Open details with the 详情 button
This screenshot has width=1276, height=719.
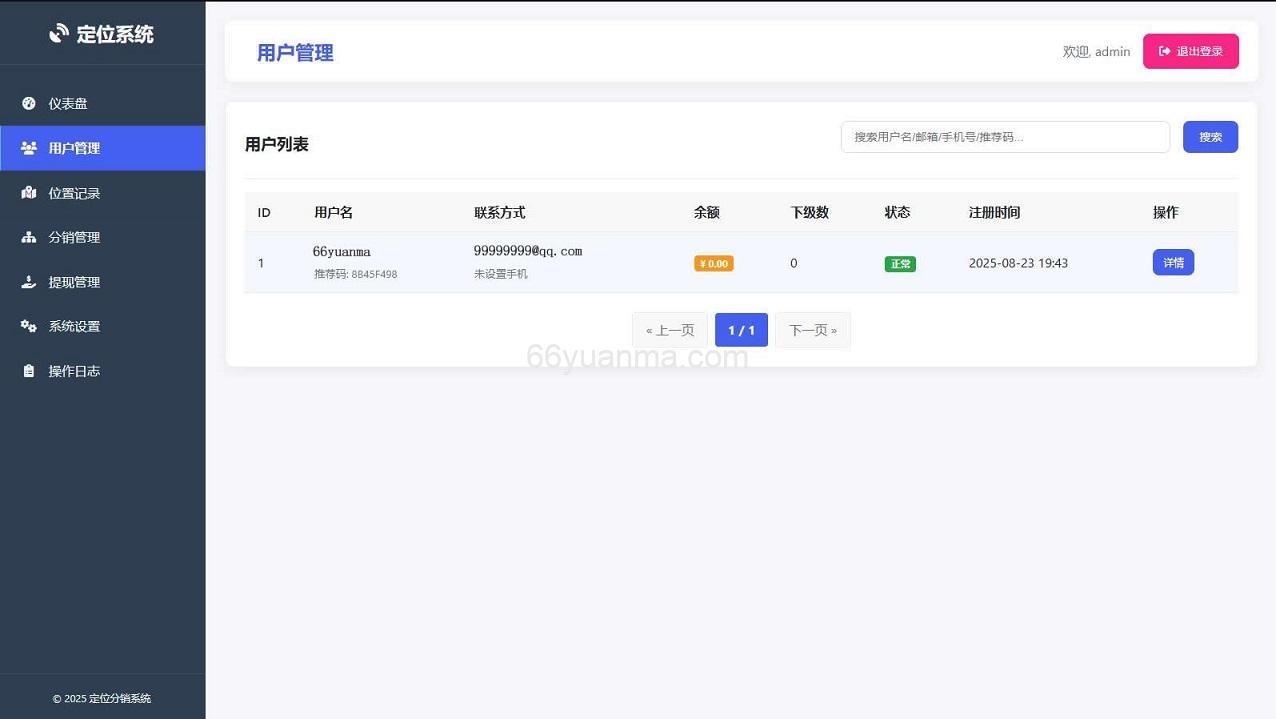click(x=1172, y=262)
